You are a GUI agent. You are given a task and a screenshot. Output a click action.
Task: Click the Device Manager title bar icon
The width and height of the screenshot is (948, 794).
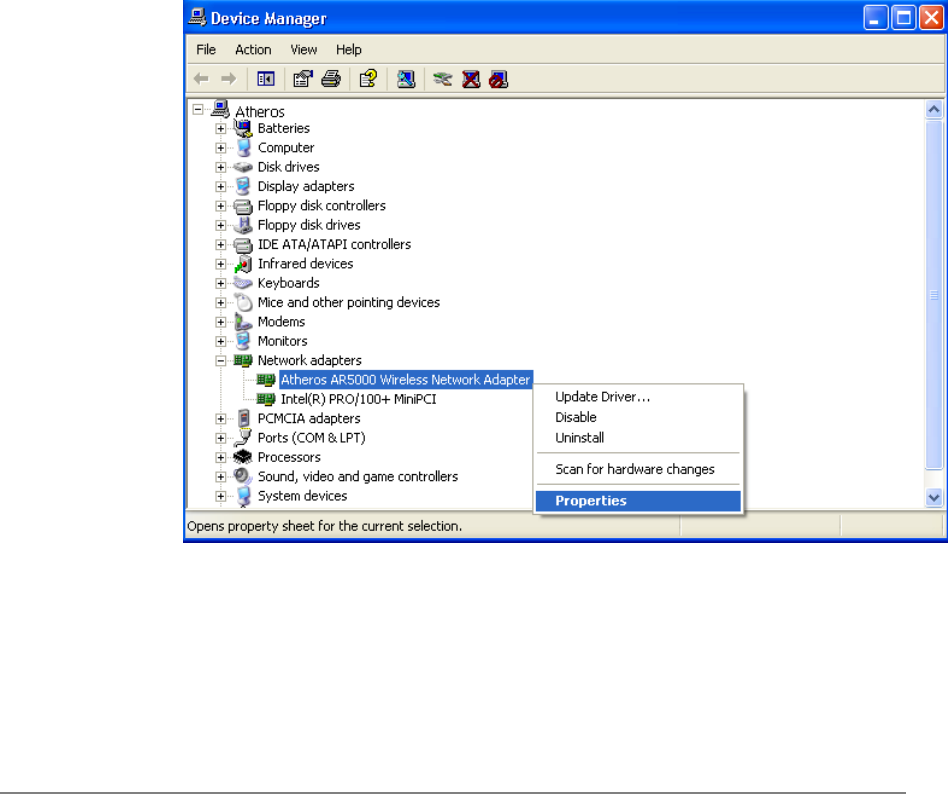tap(197, 17)
